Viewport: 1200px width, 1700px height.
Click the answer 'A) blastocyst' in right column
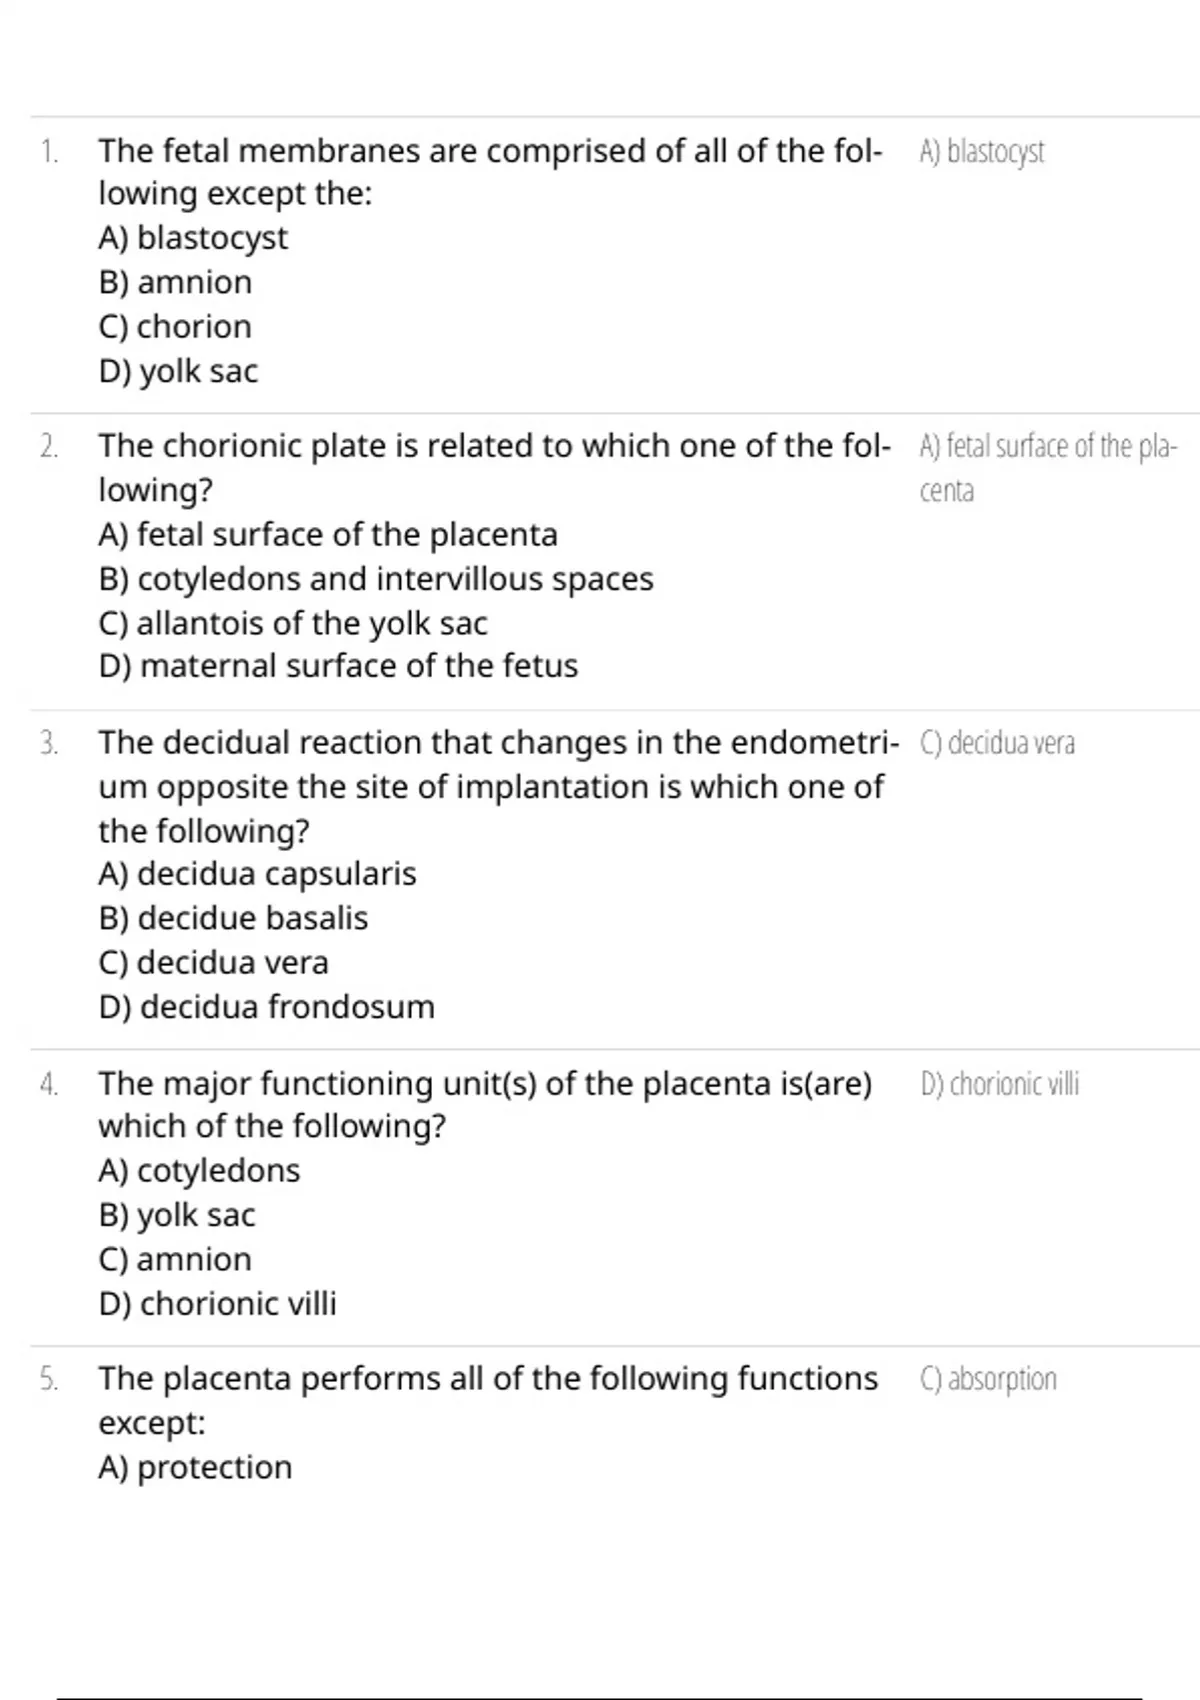click(982, 152)
